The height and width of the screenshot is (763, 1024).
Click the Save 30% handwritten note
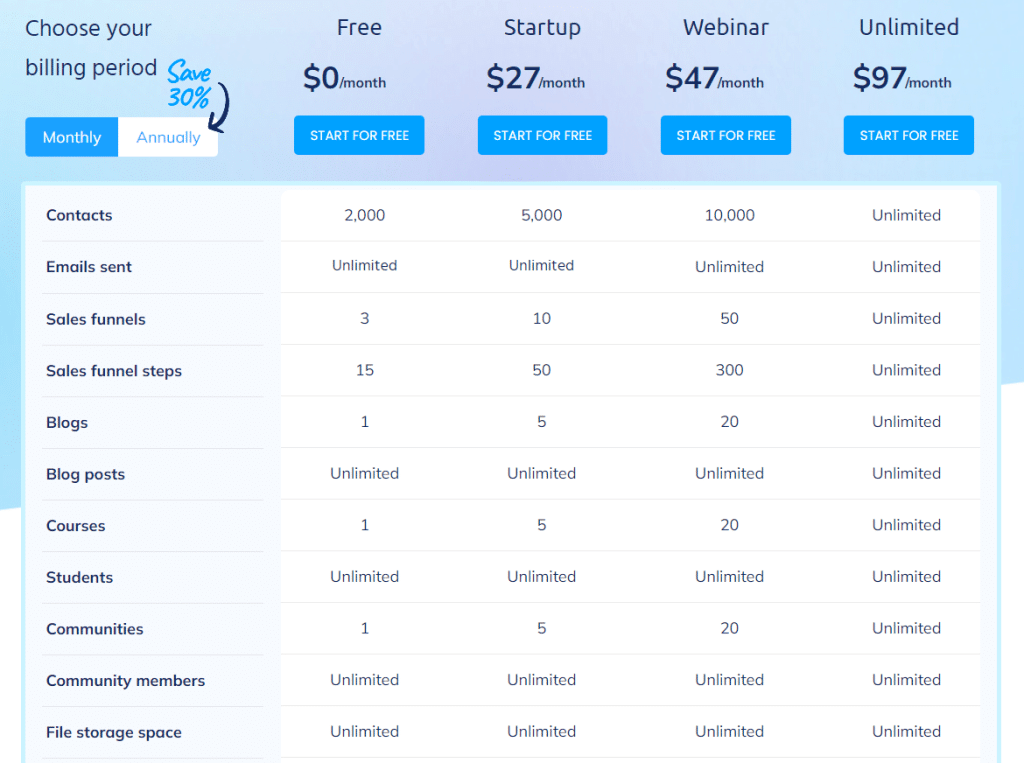189,84
